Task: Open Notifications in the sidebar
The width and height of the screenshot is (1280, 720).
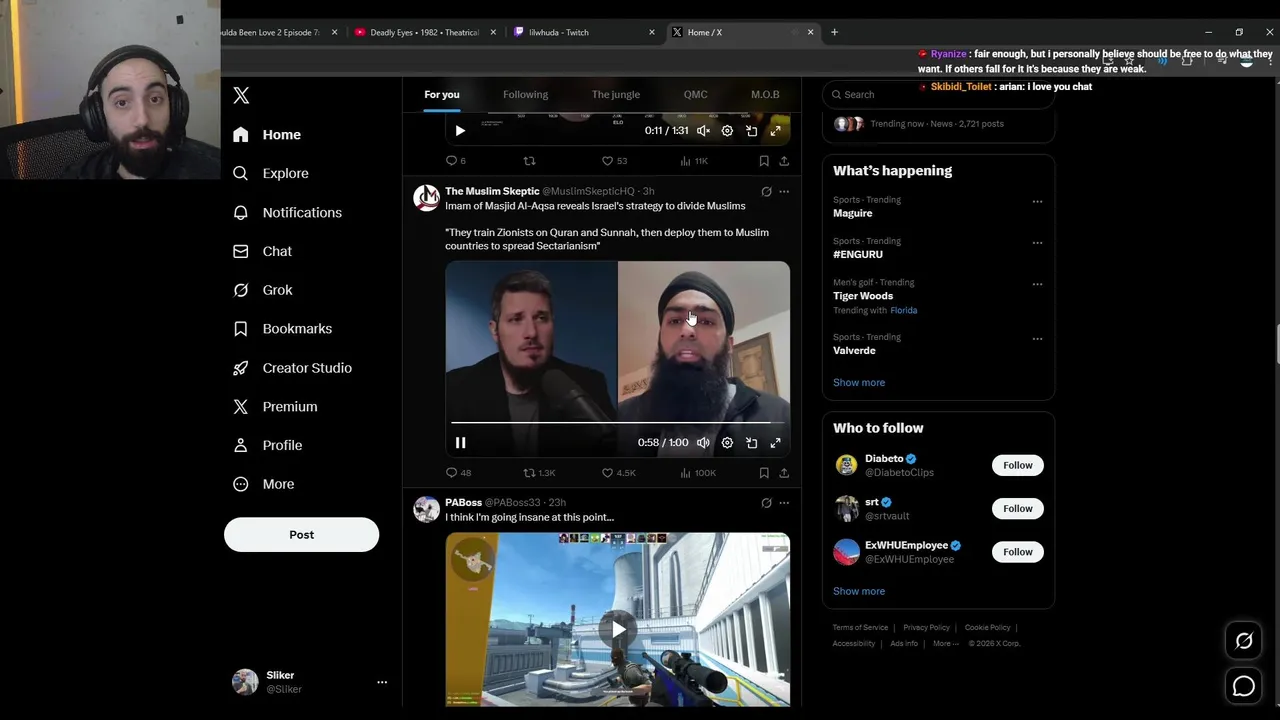Action: click(x=287, y=212)
